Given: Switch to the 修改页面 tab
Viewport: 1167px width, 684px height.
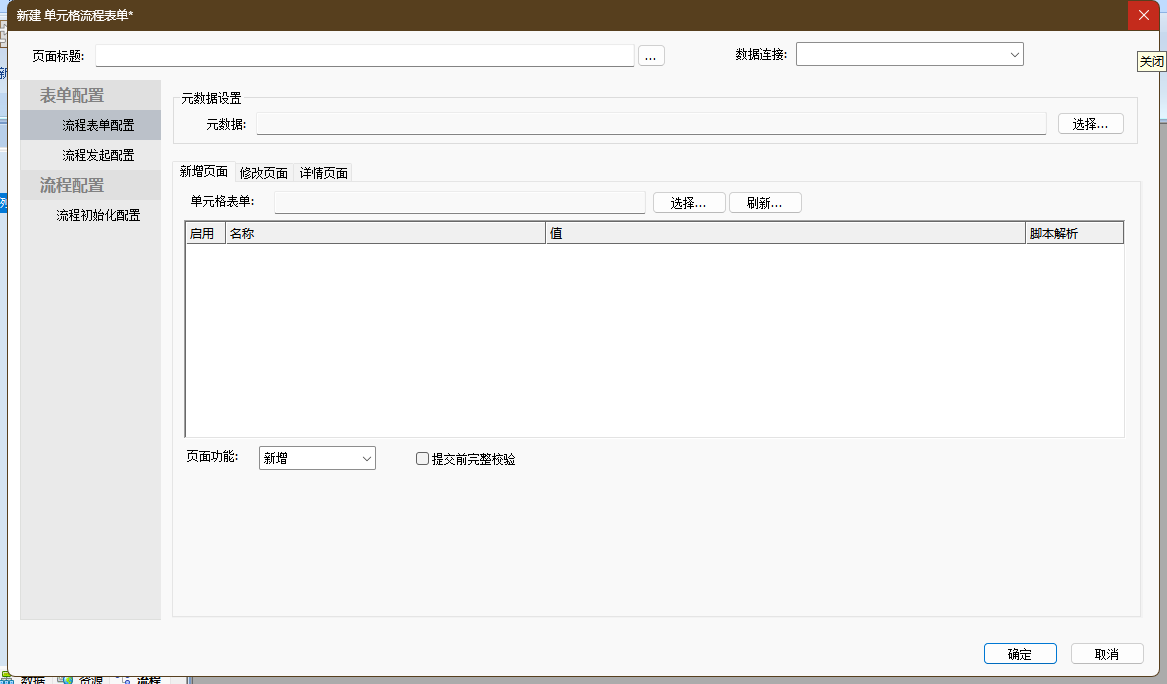Looking at the screenshot, I should pyautogui.click(x=264, y=173).
